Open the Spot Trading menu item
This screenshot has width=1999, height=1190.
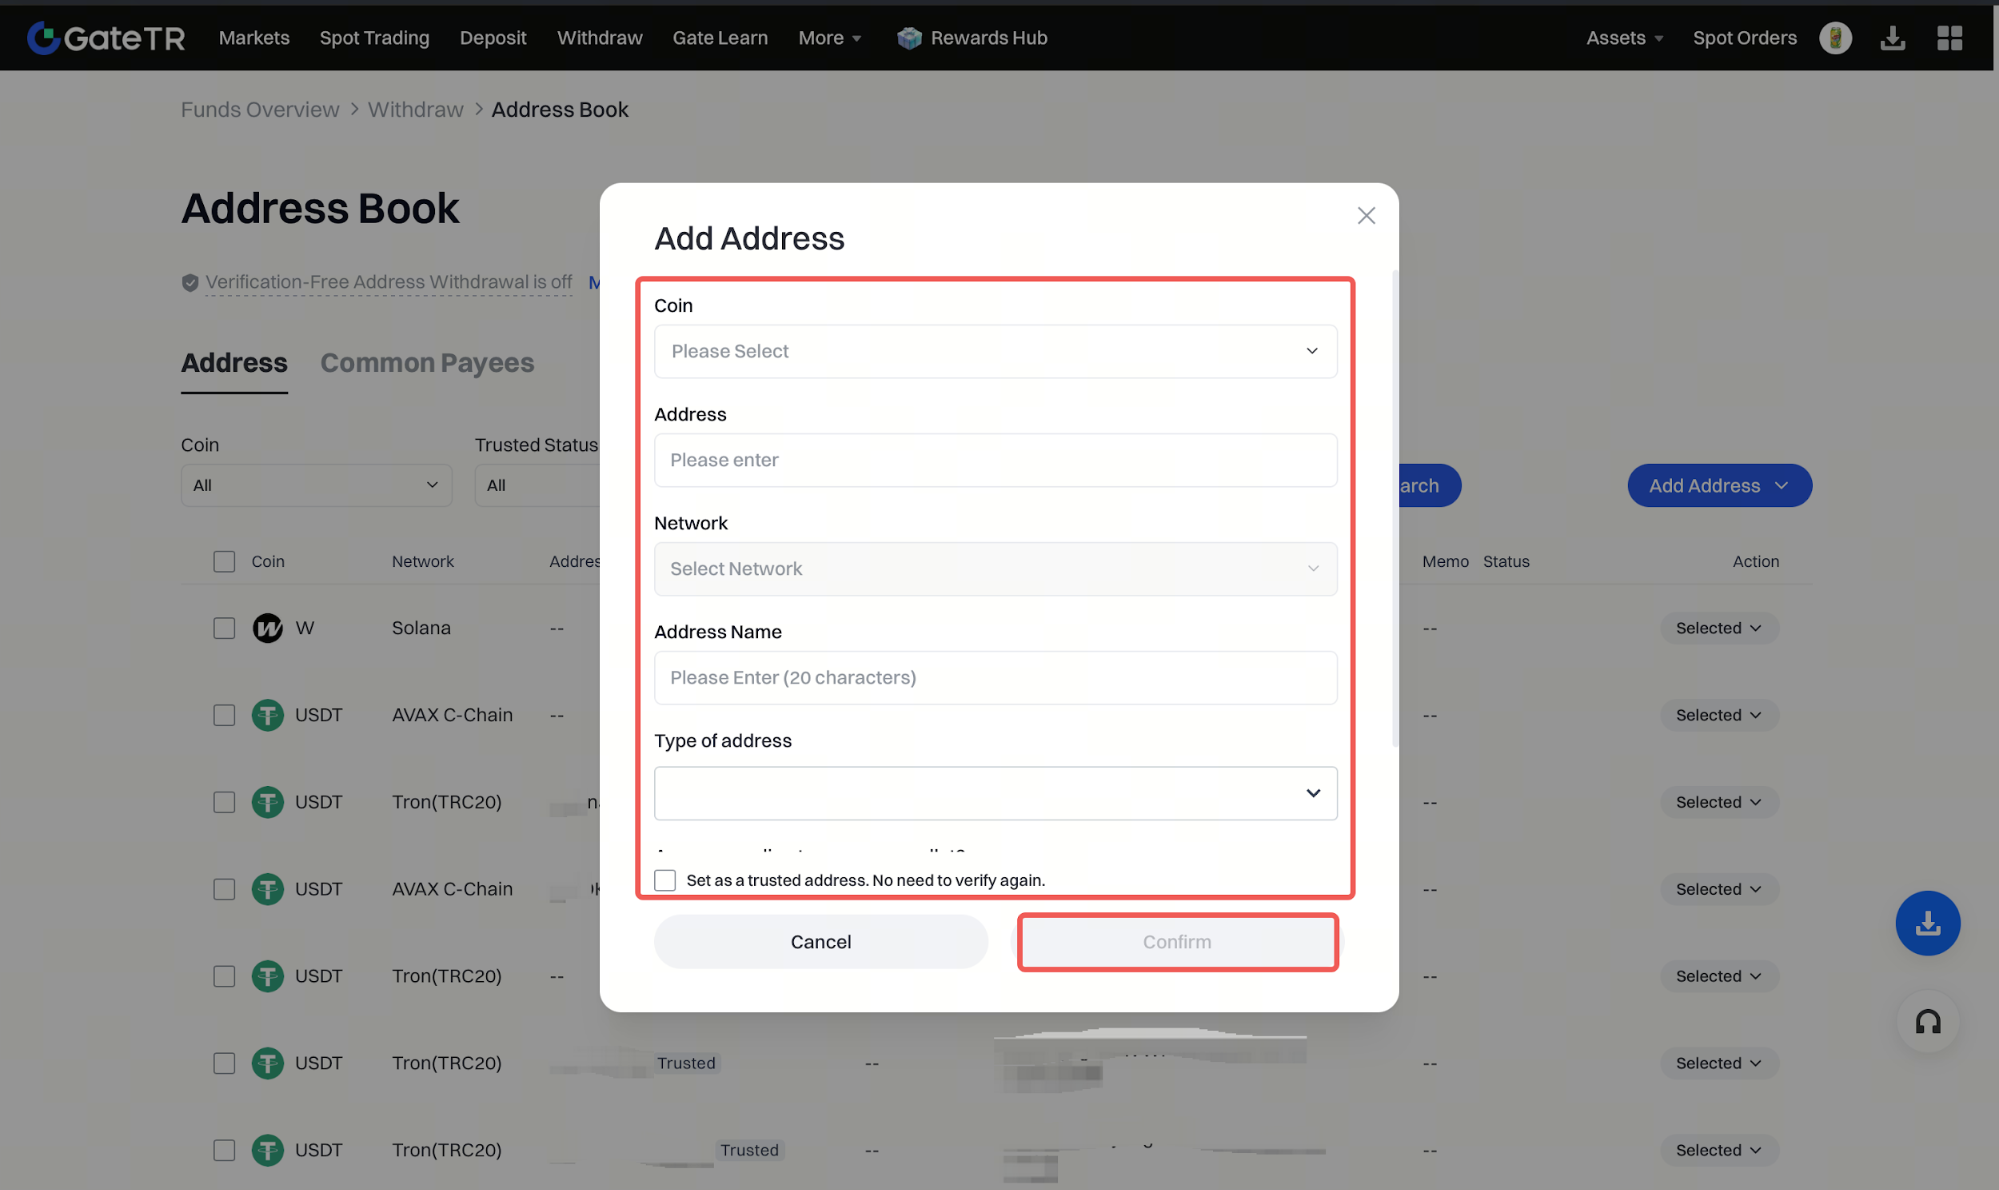click(374, 38)
